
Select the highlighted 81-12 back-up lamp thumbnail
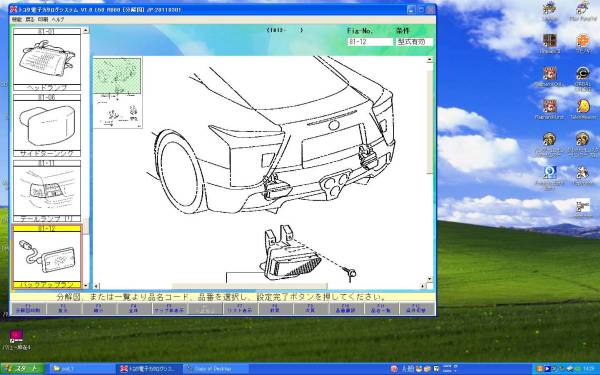point(47,257)
